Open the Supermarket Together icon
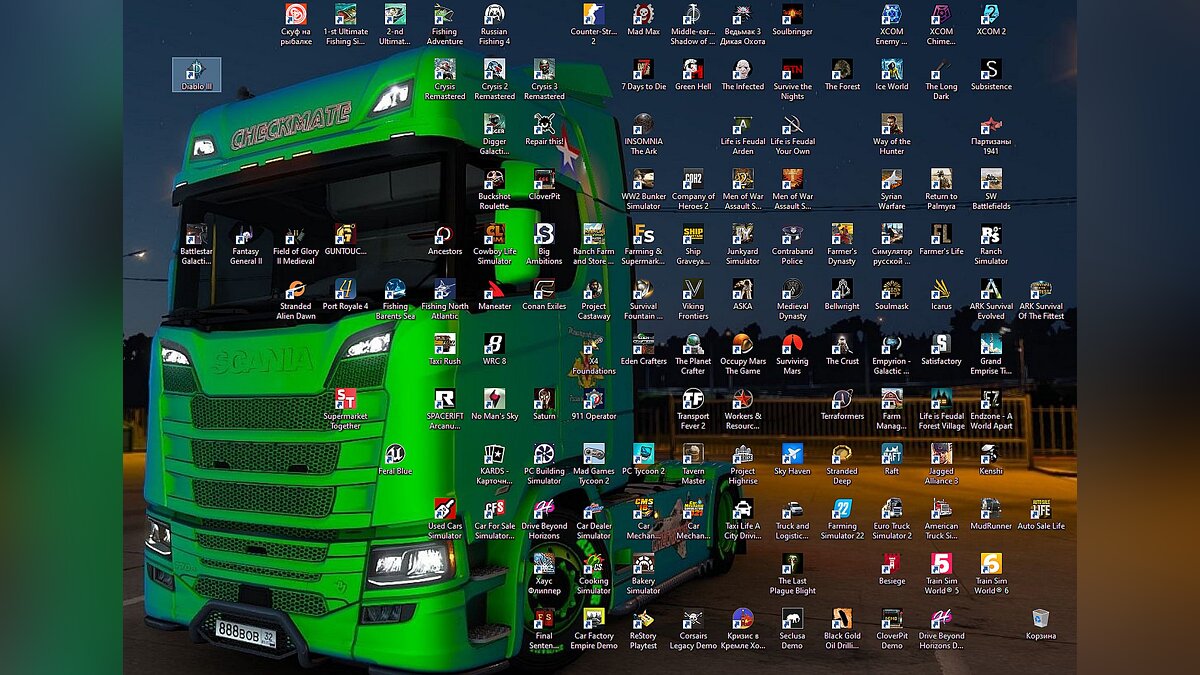This screenshot has height=675, width=1200. pyautogui.click(x=345, y=410)
